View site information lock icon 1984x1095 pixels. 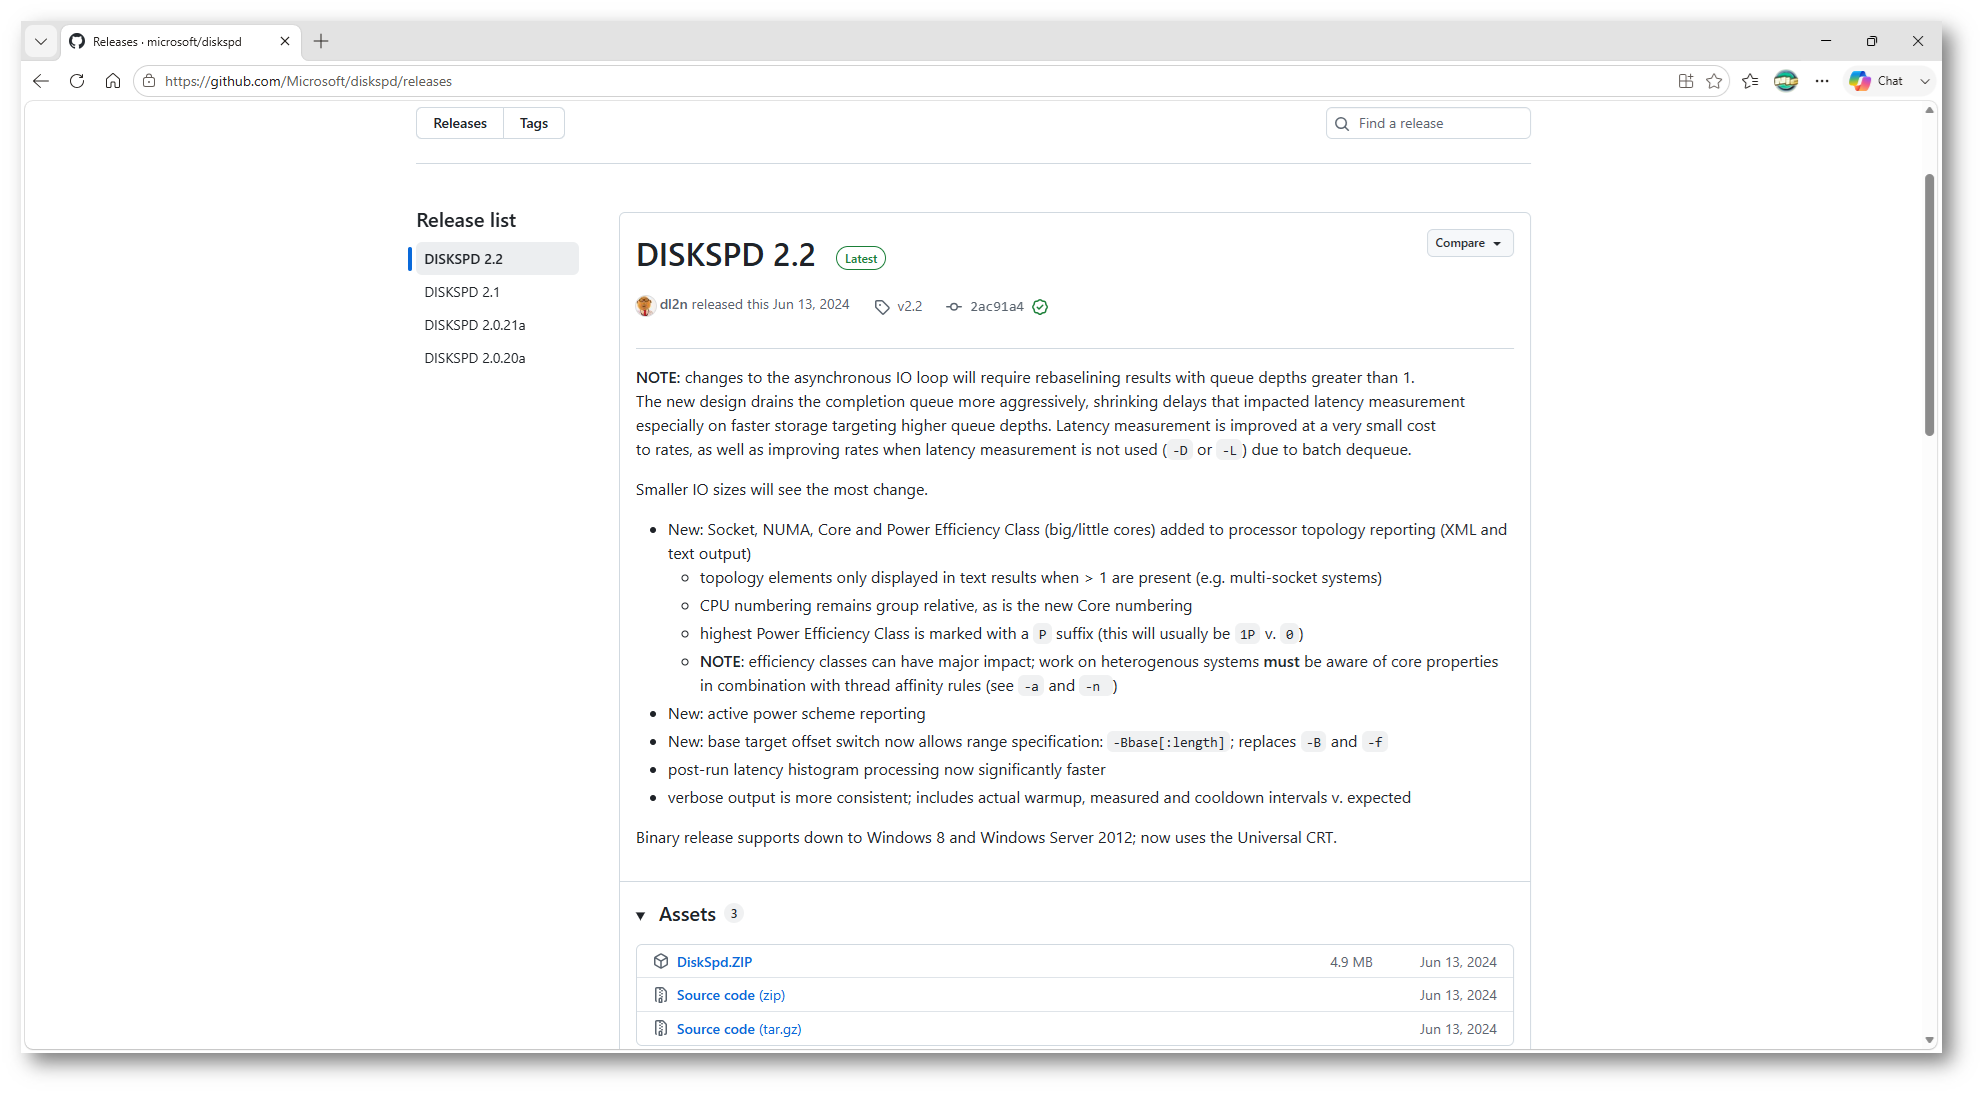149,81
